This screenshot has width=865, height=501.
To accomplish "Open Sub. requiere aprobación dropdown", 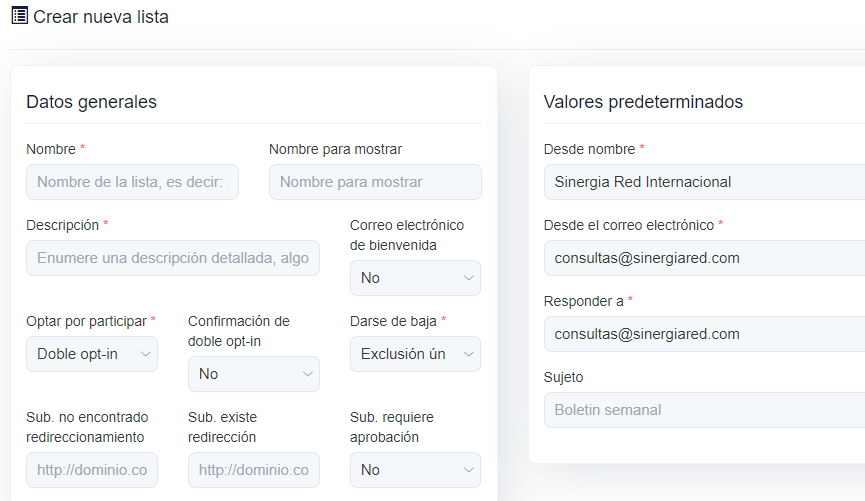I will (415, 470).
